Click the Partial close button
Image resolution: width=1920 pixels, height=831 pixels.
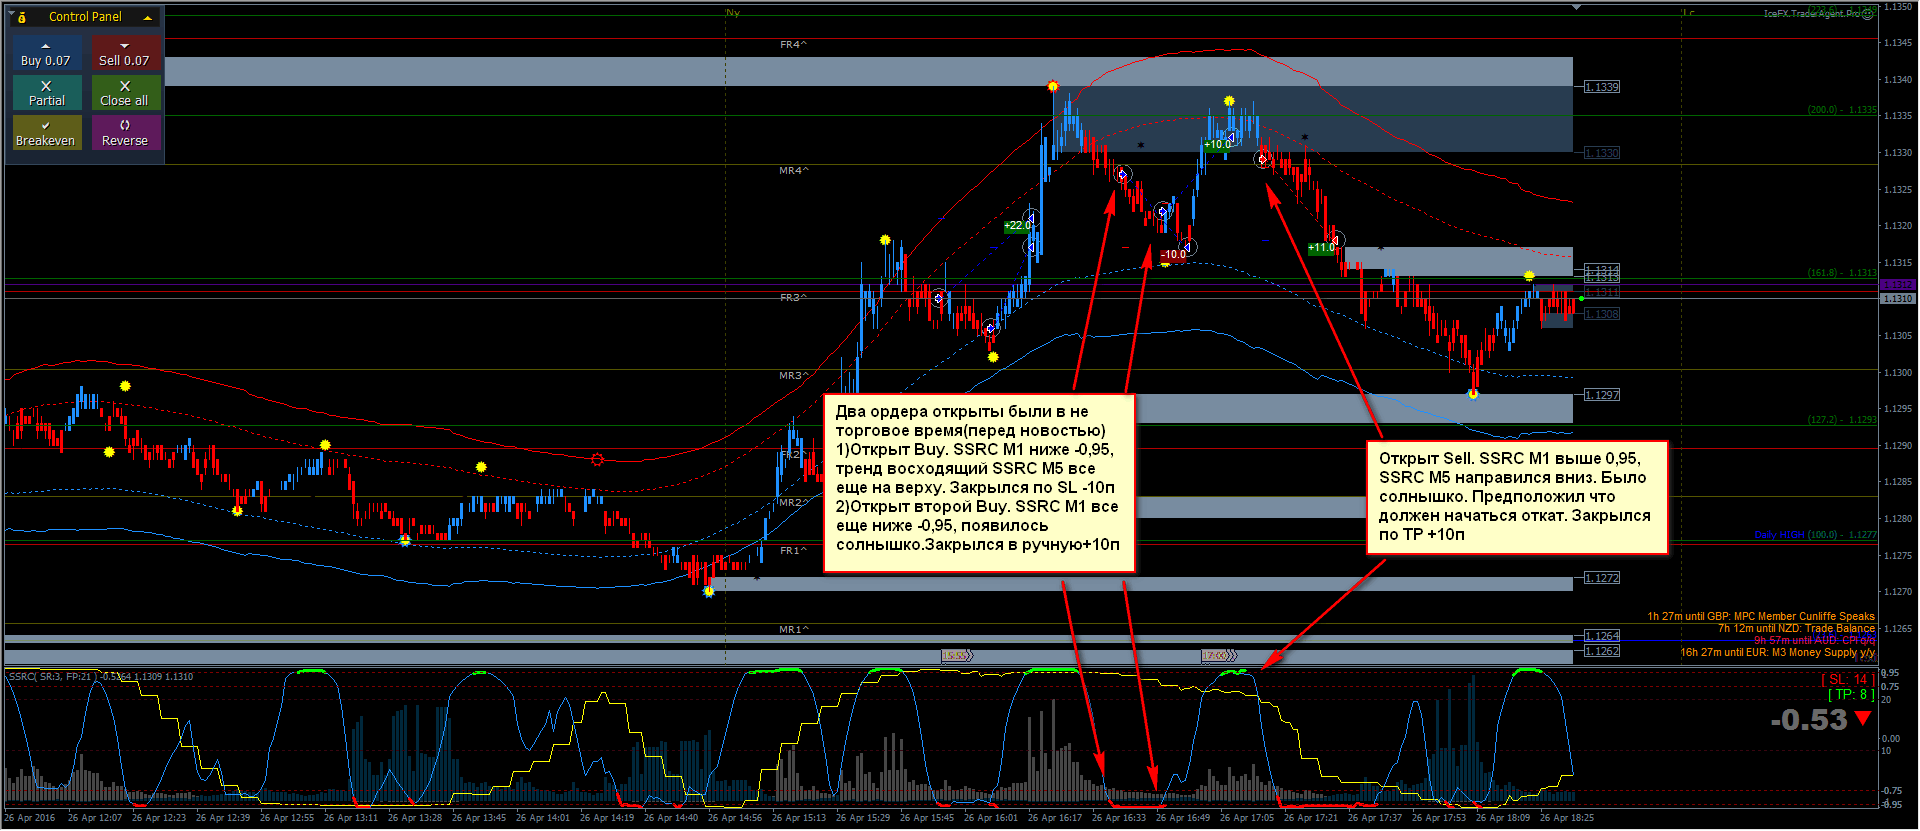(x=46, y=94)
